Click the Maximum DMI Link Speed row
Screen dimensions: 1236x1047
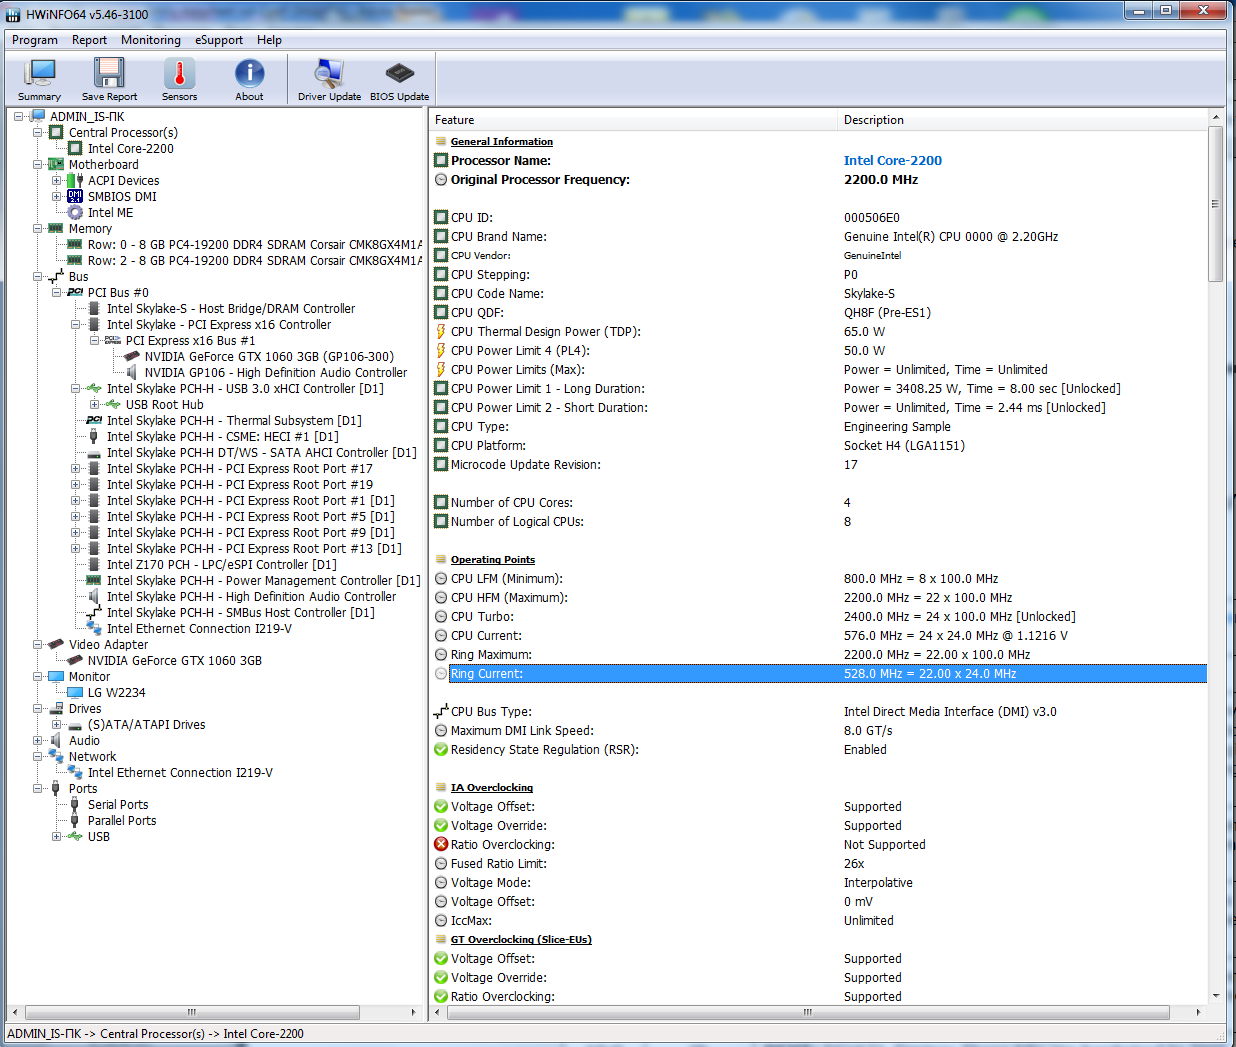[820, 731]
